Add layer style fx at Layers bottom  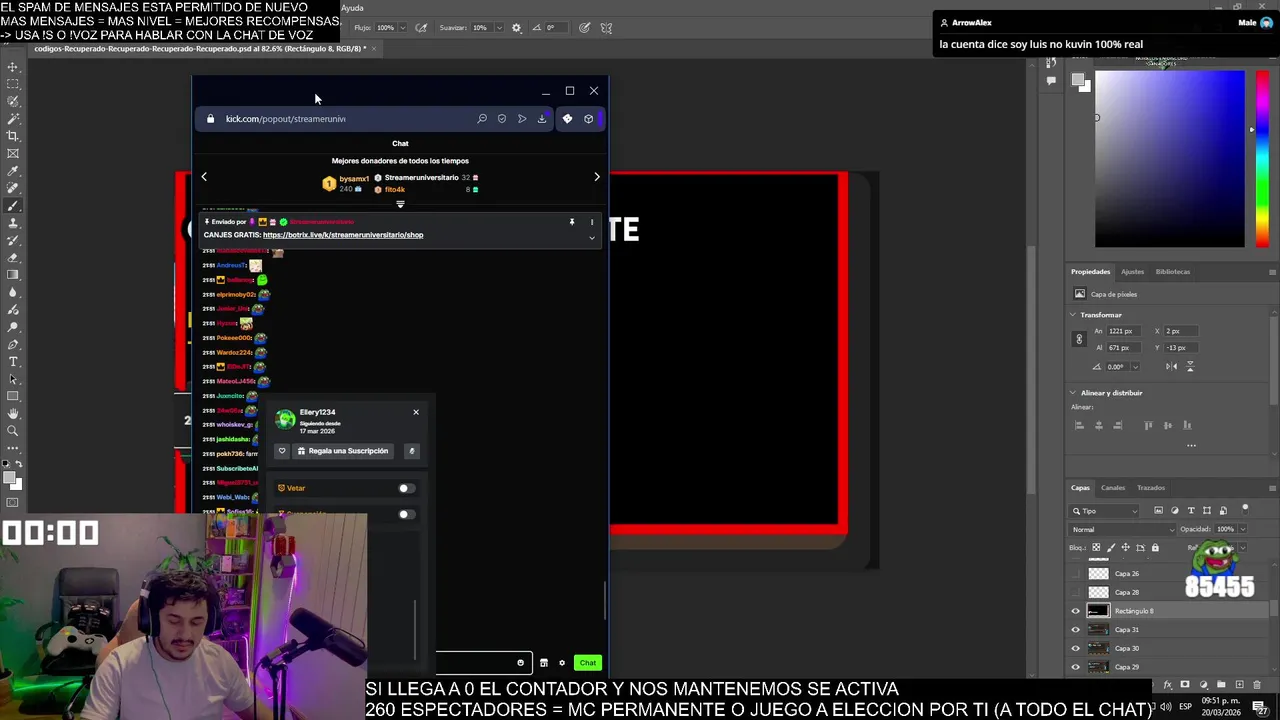(x=1167, y=685)
